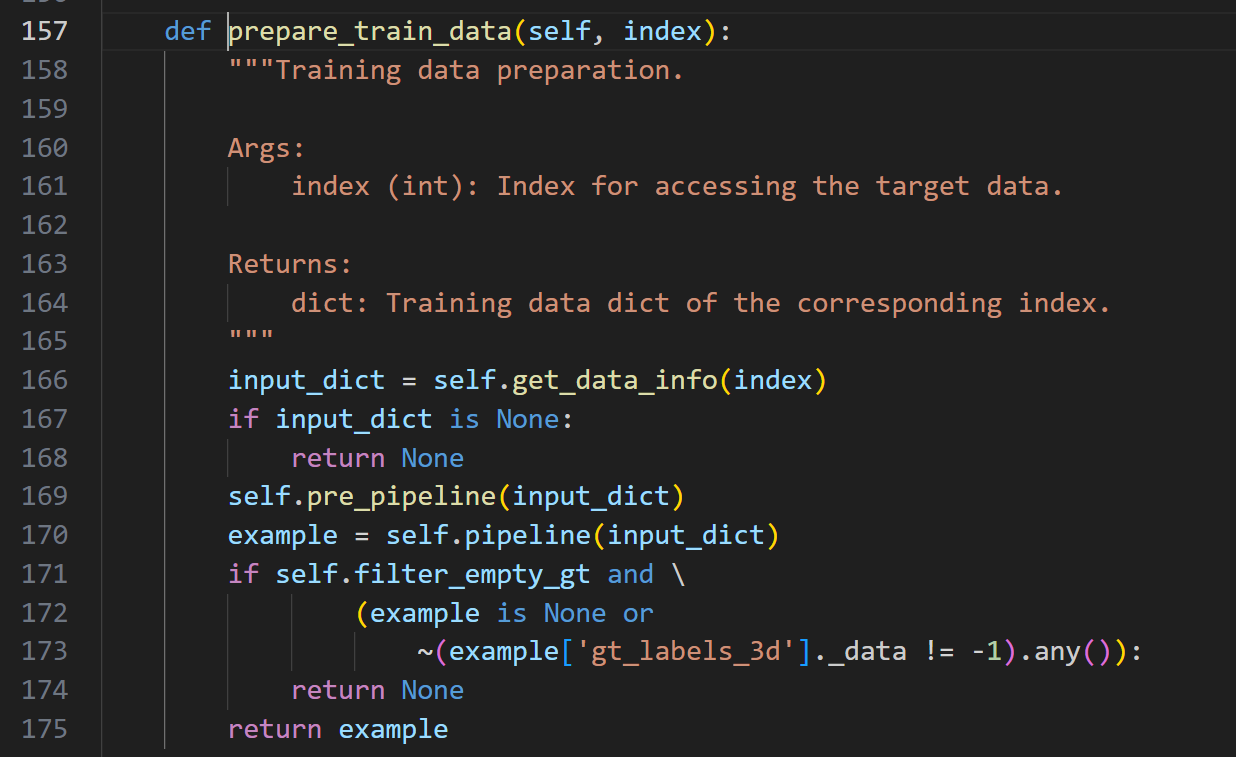Click return None on line 168

point(377,458)
